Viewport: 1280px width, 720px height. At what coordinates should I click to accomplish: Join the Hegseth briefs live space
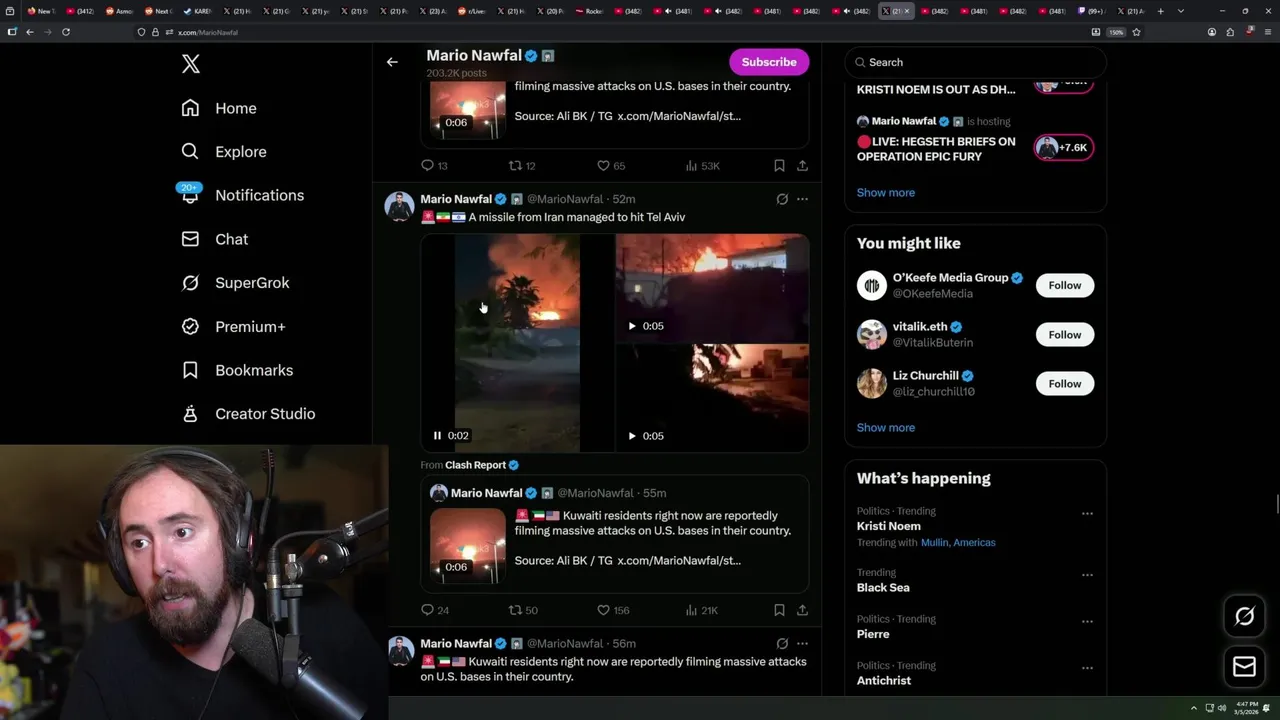tap(1064, 148)
